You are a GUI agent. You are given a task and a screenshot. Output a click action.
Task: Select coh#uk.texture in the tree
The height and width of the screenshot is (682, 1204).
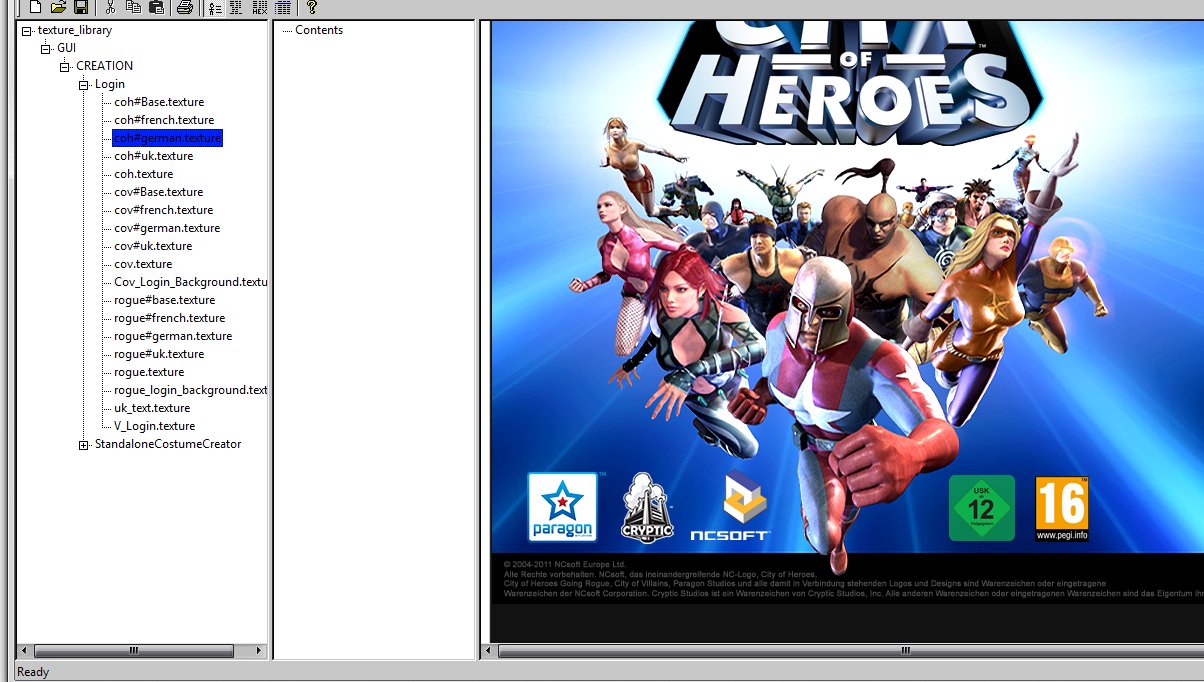(x=153, y=156)
